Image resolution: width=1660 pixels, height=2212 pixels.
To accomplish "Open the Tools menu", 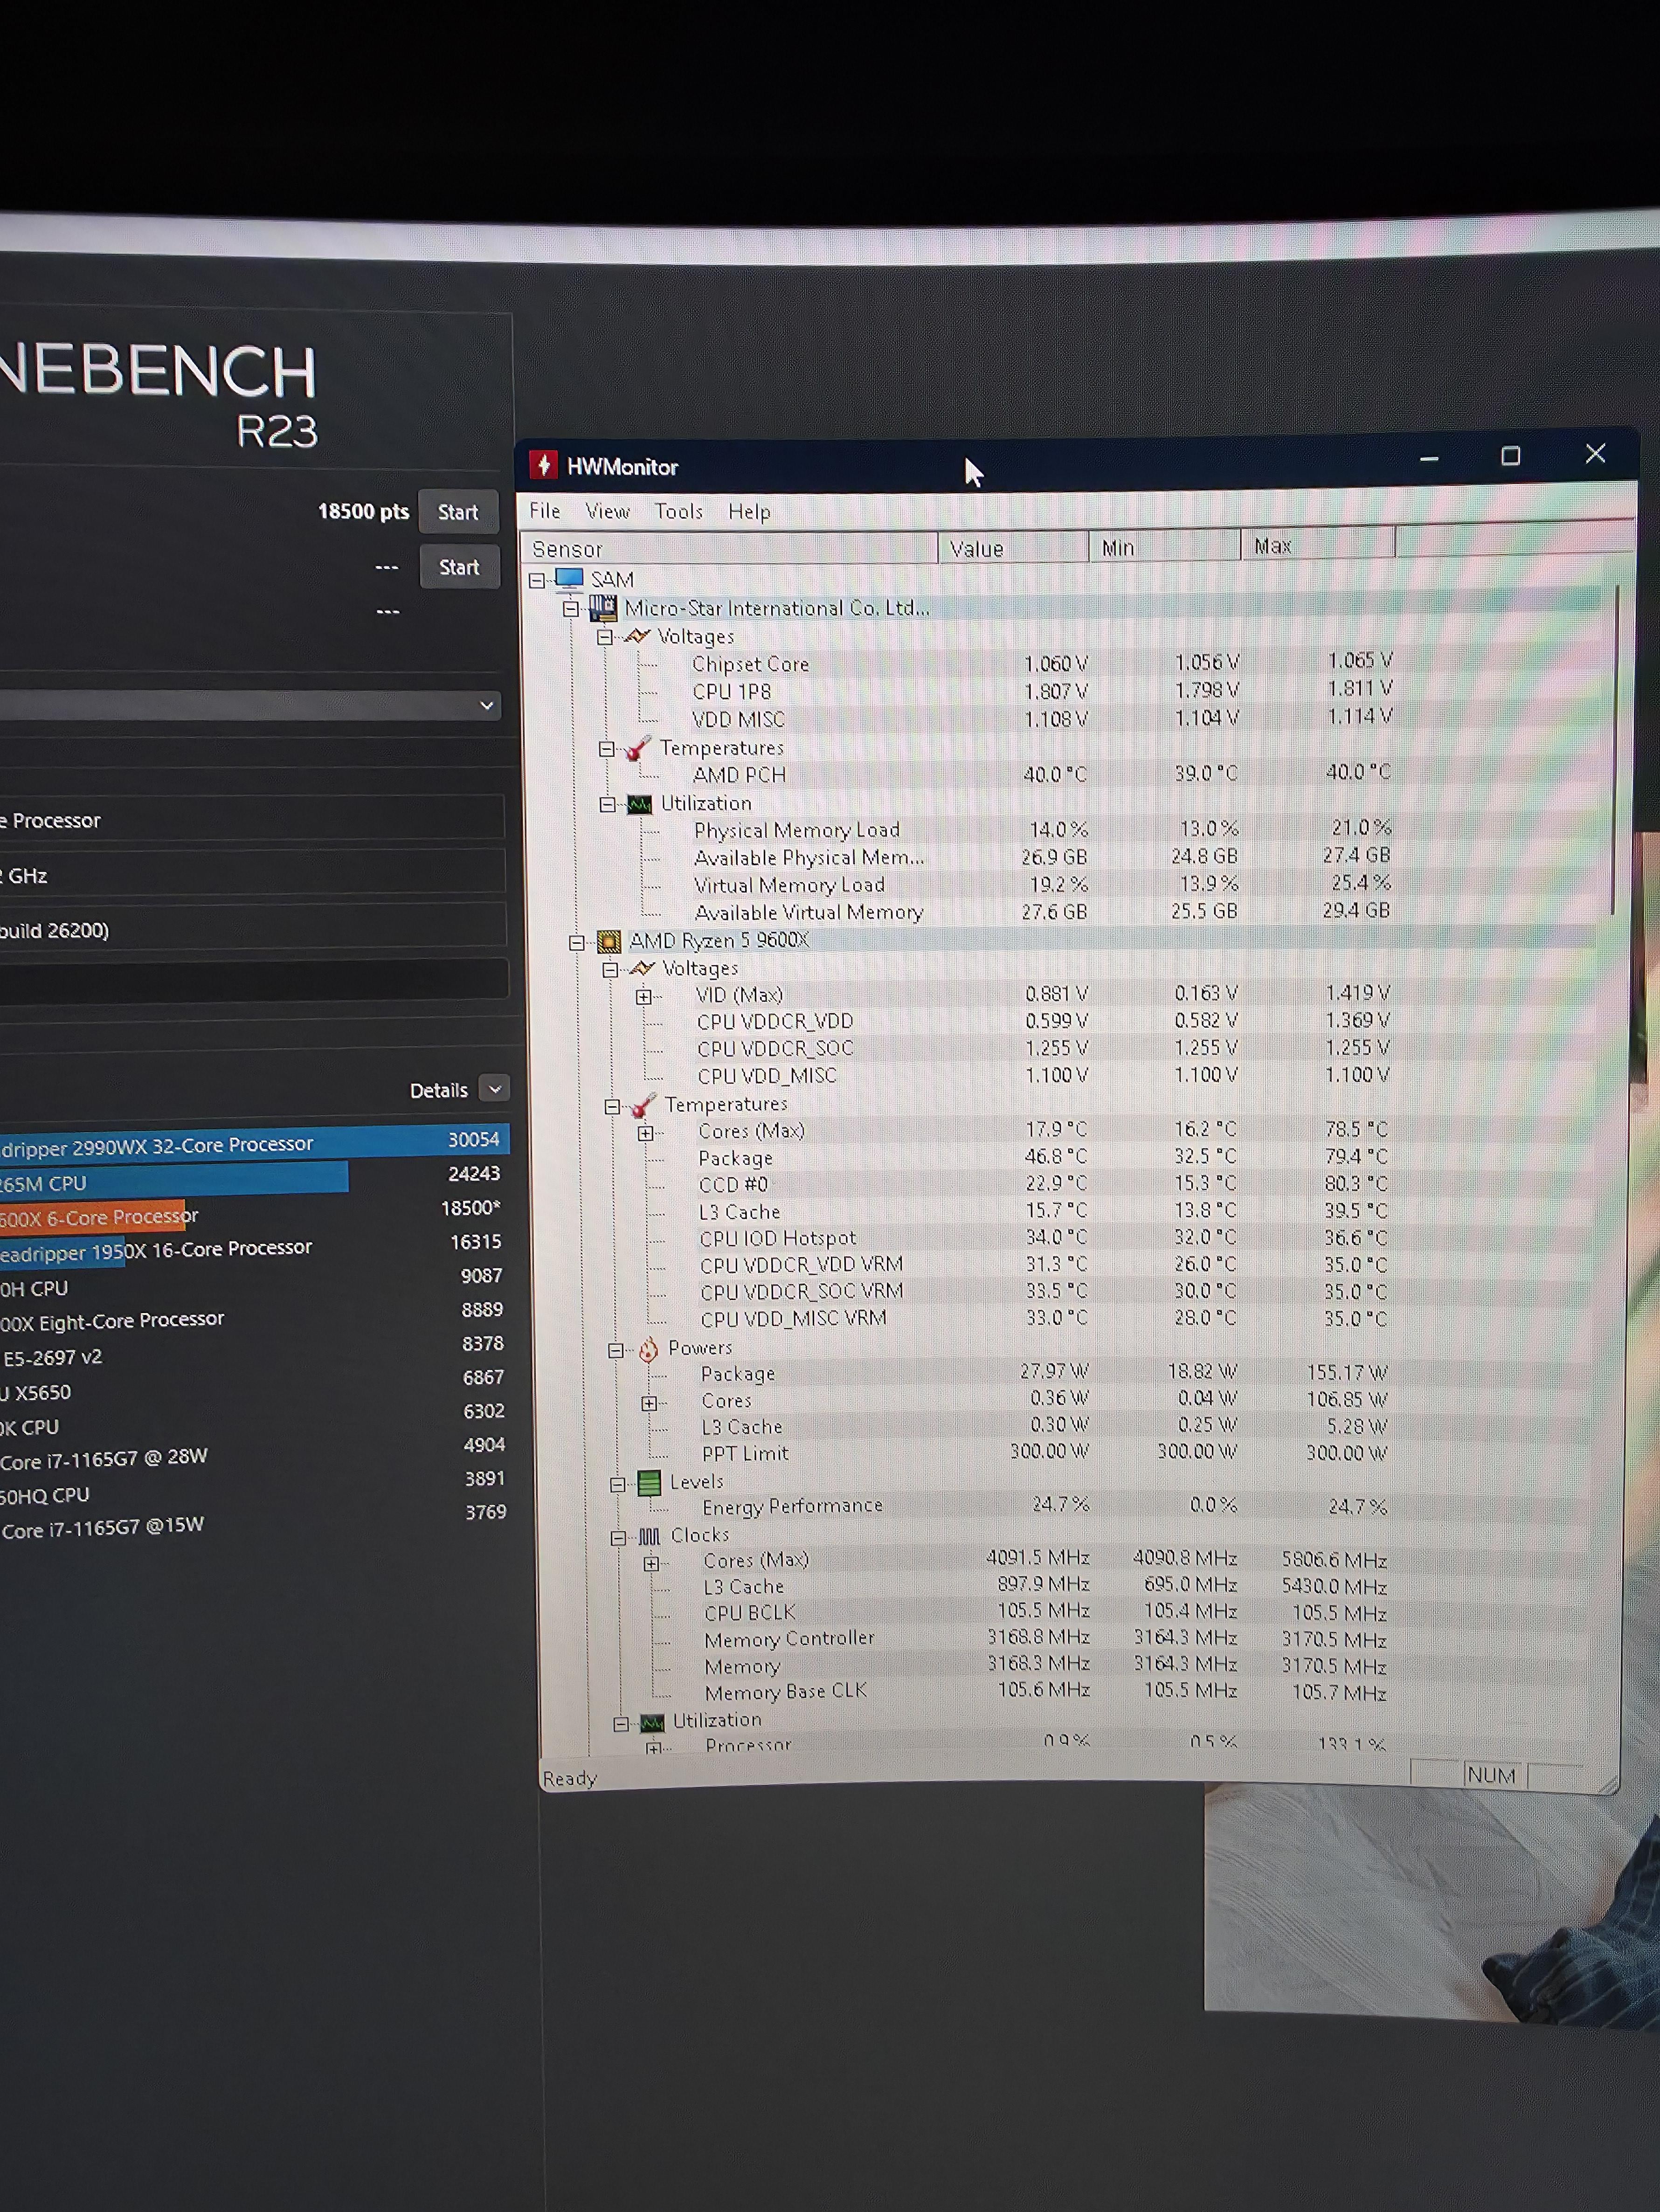I will coord(679,511).
